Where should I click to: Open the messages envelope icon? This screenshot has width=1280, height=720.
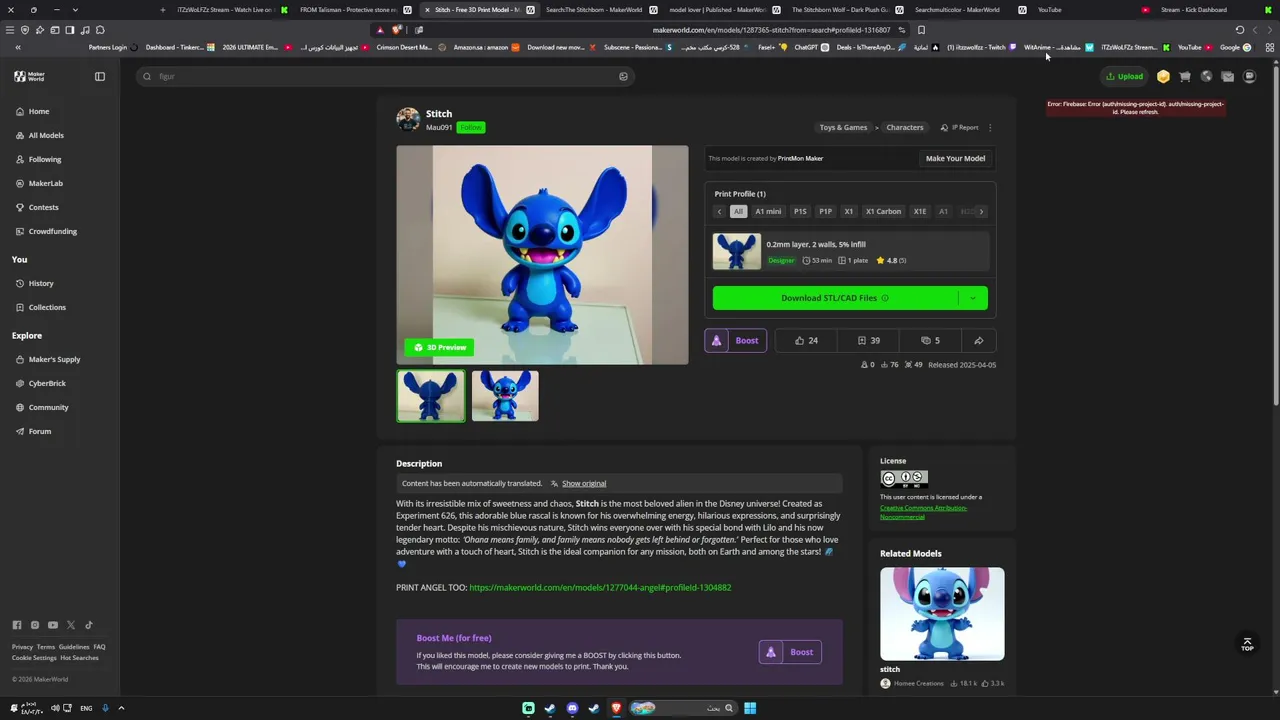(x=1228, y=76)
